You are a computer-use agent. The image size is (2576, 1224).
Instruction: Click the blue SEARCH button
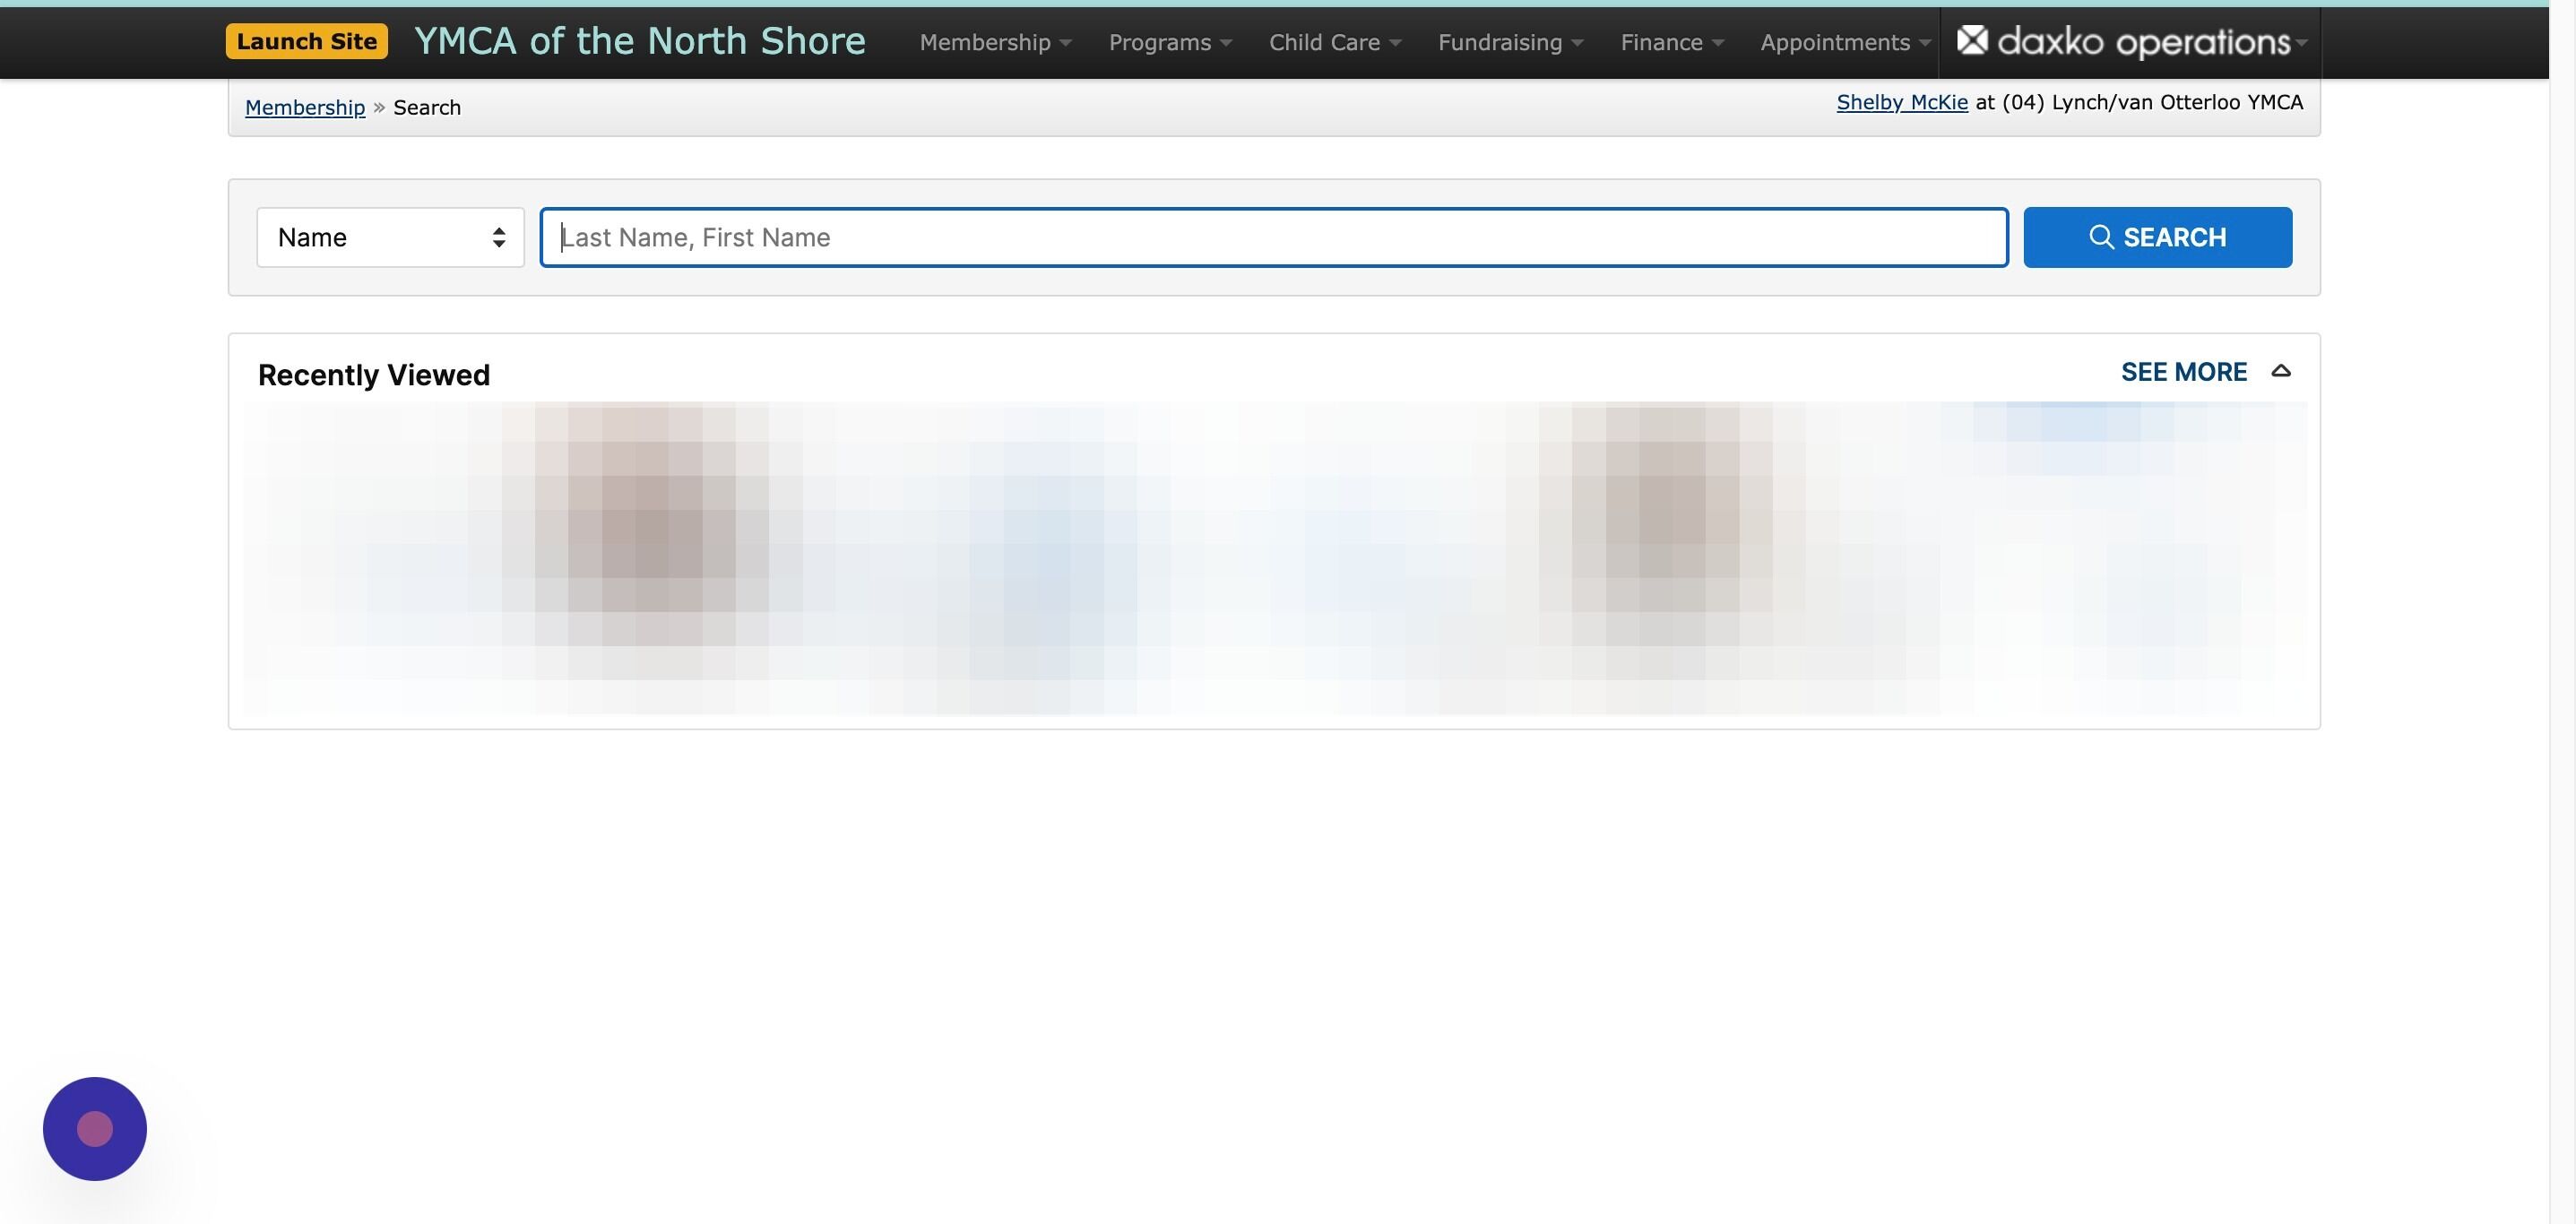(2158, 237)
